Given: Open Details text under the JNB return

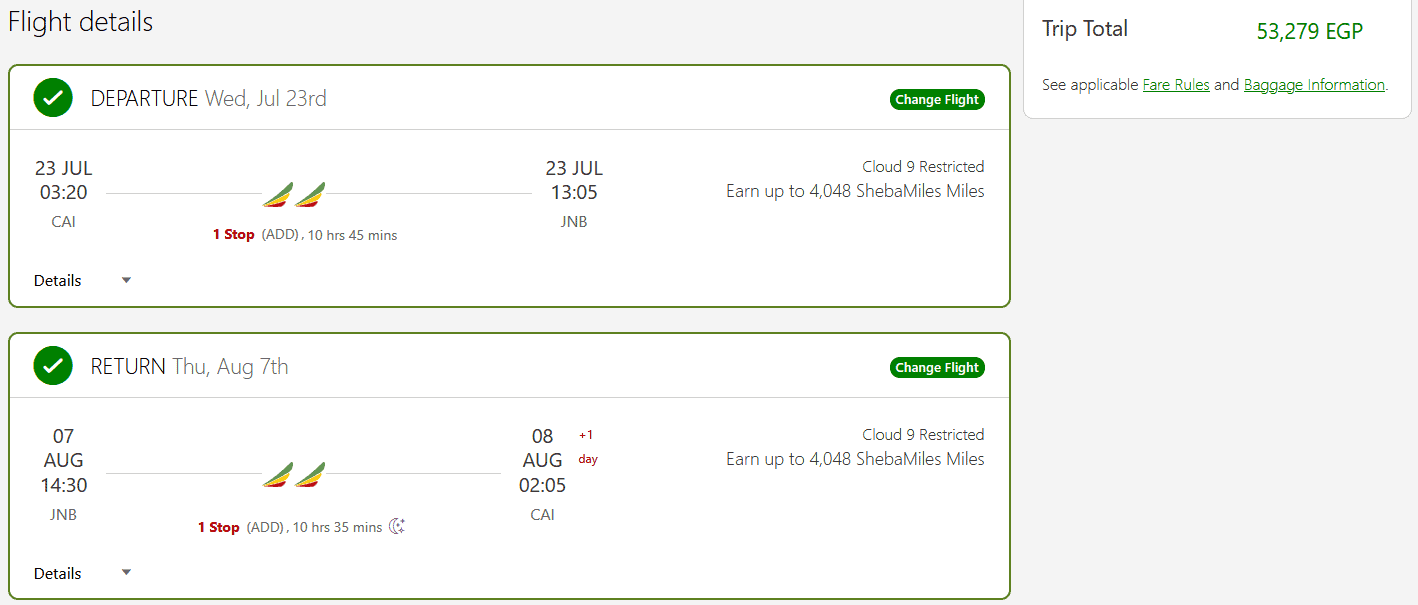Looking at the screenshot, I should (58, 573).
